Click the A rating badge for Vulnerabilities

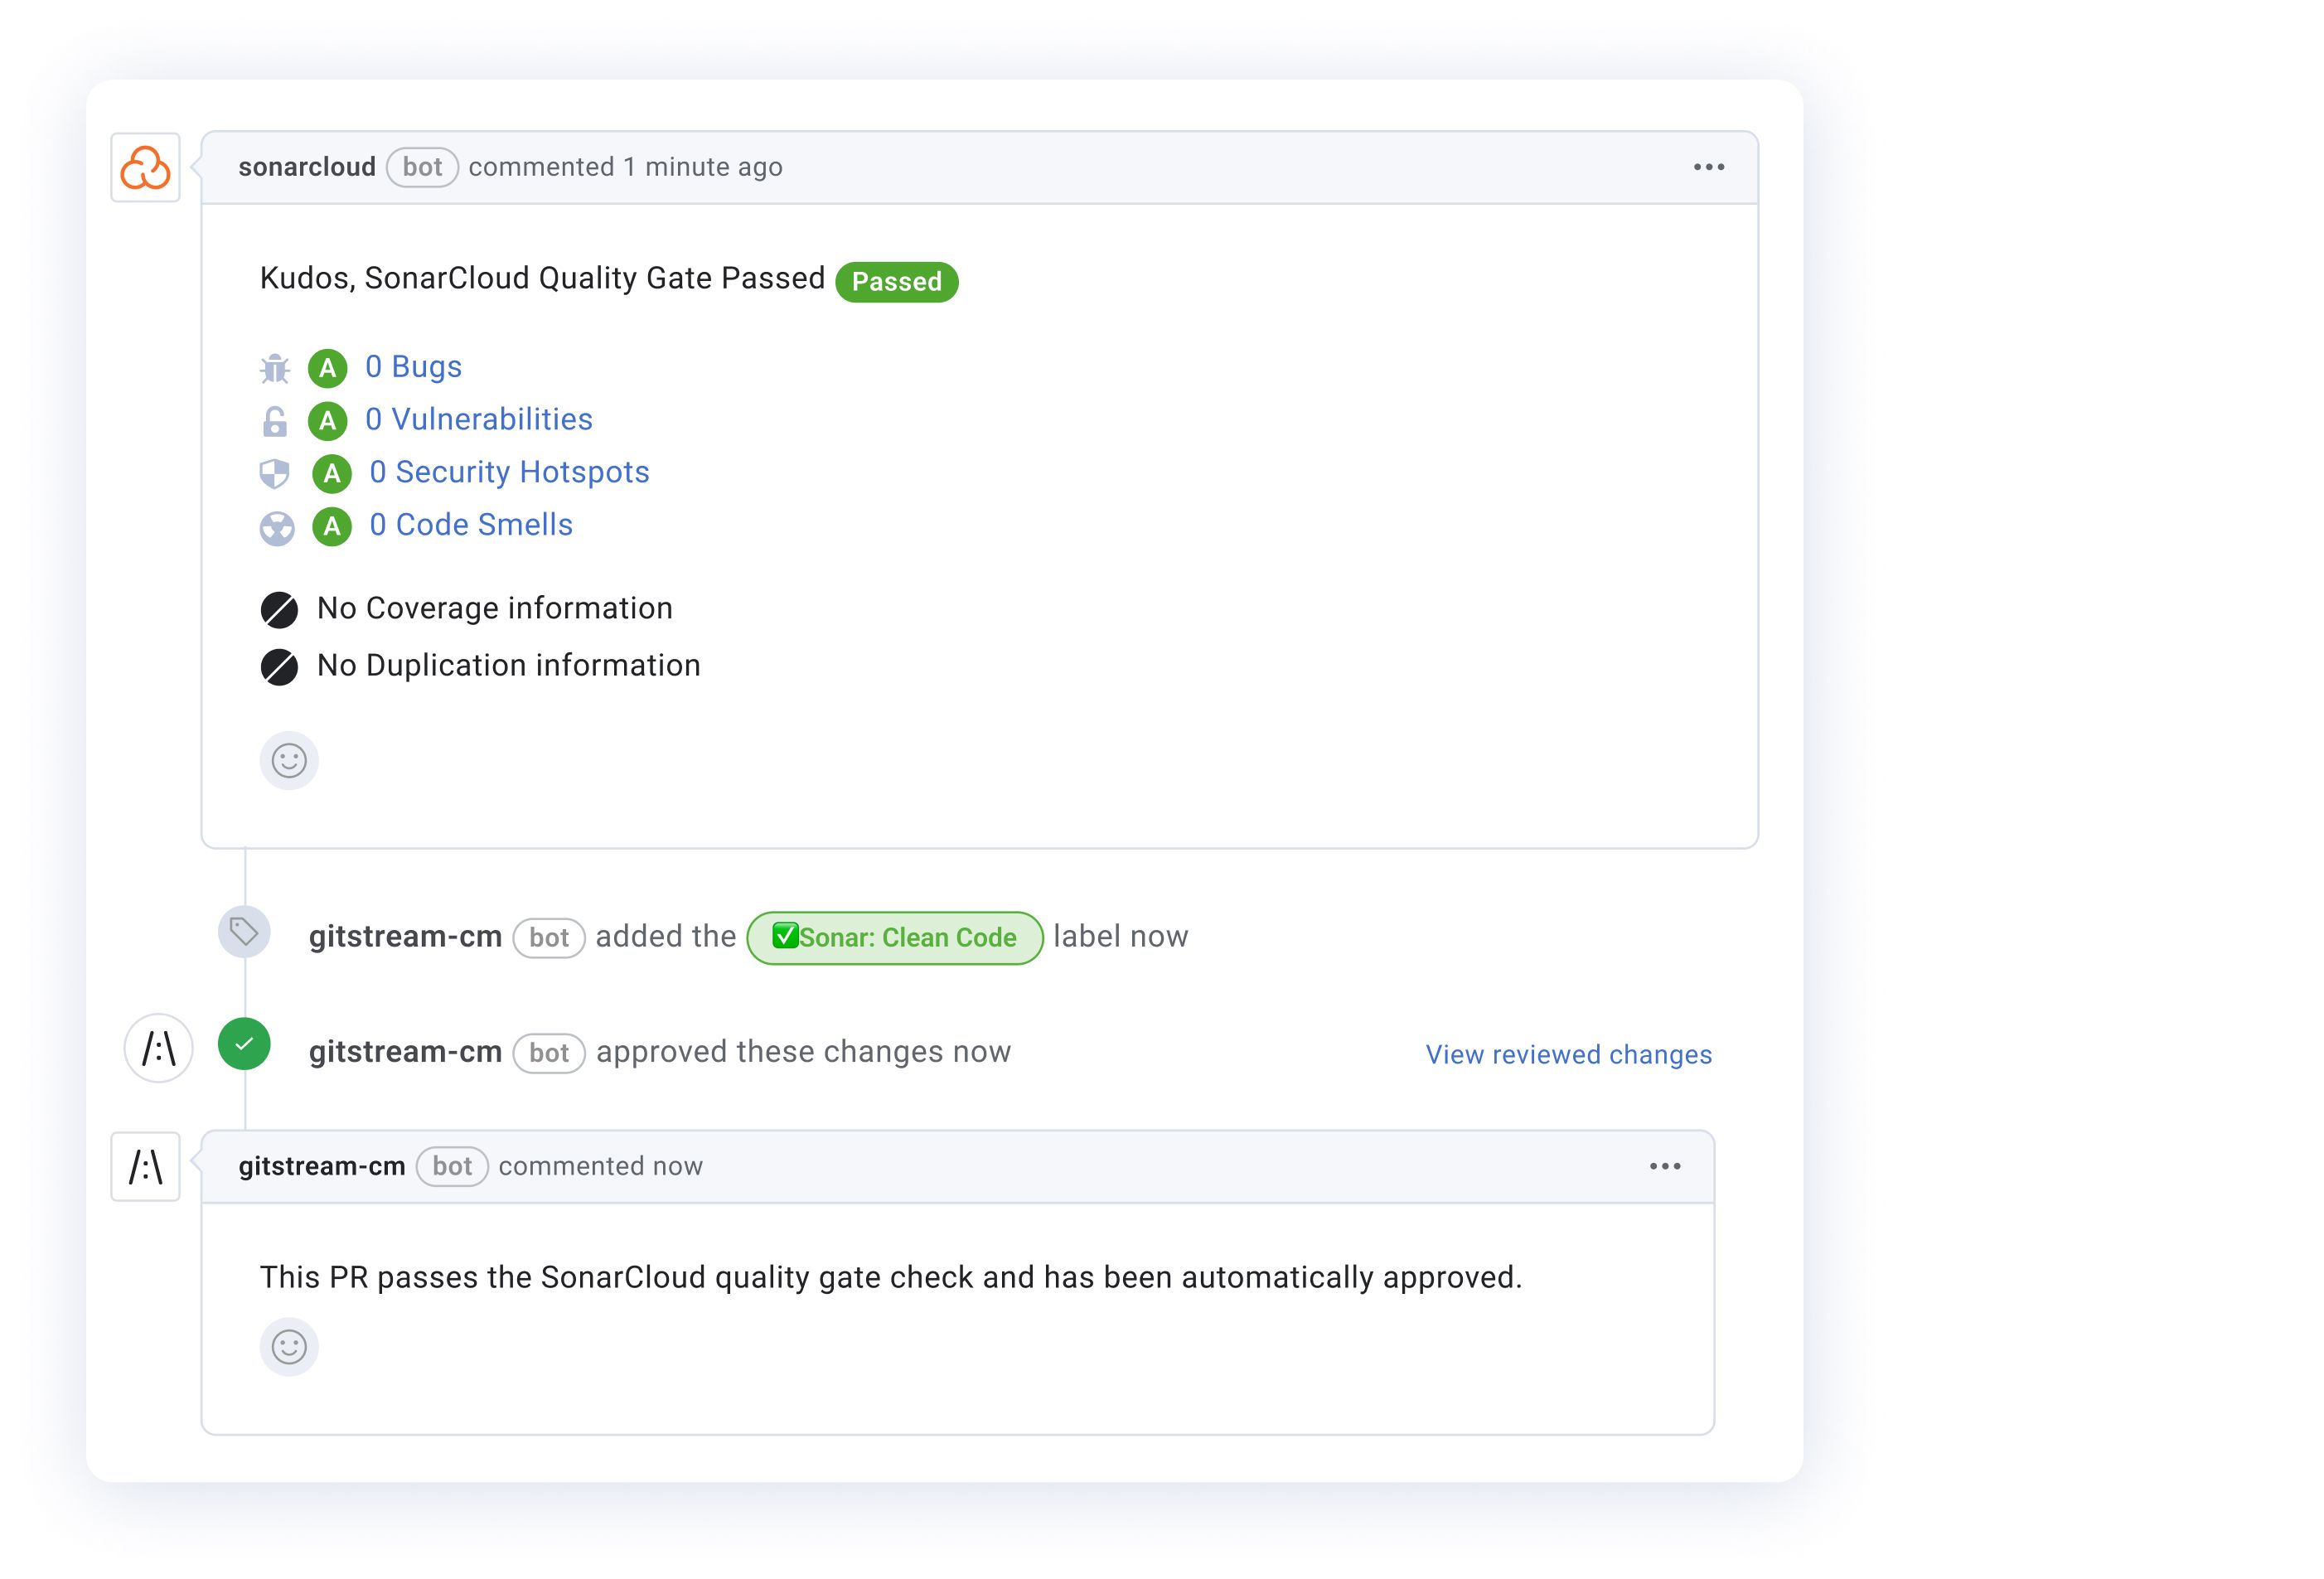(328, 421)
